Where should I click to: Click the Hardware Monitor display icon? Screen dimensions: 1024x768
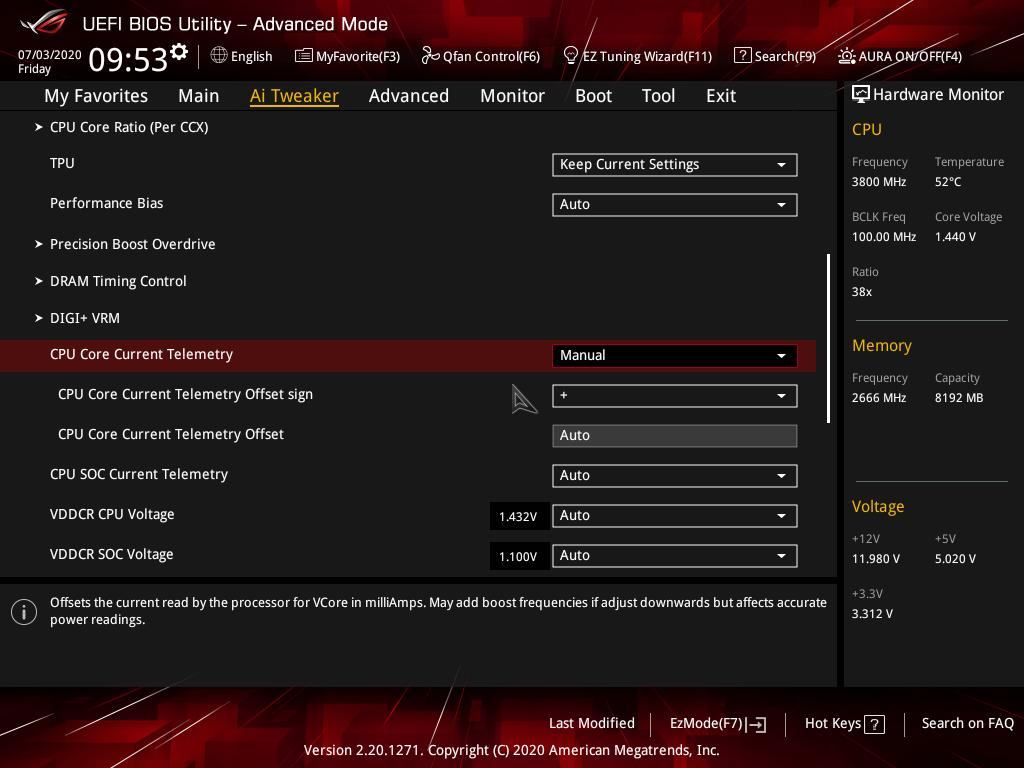[x=861, y=94]
